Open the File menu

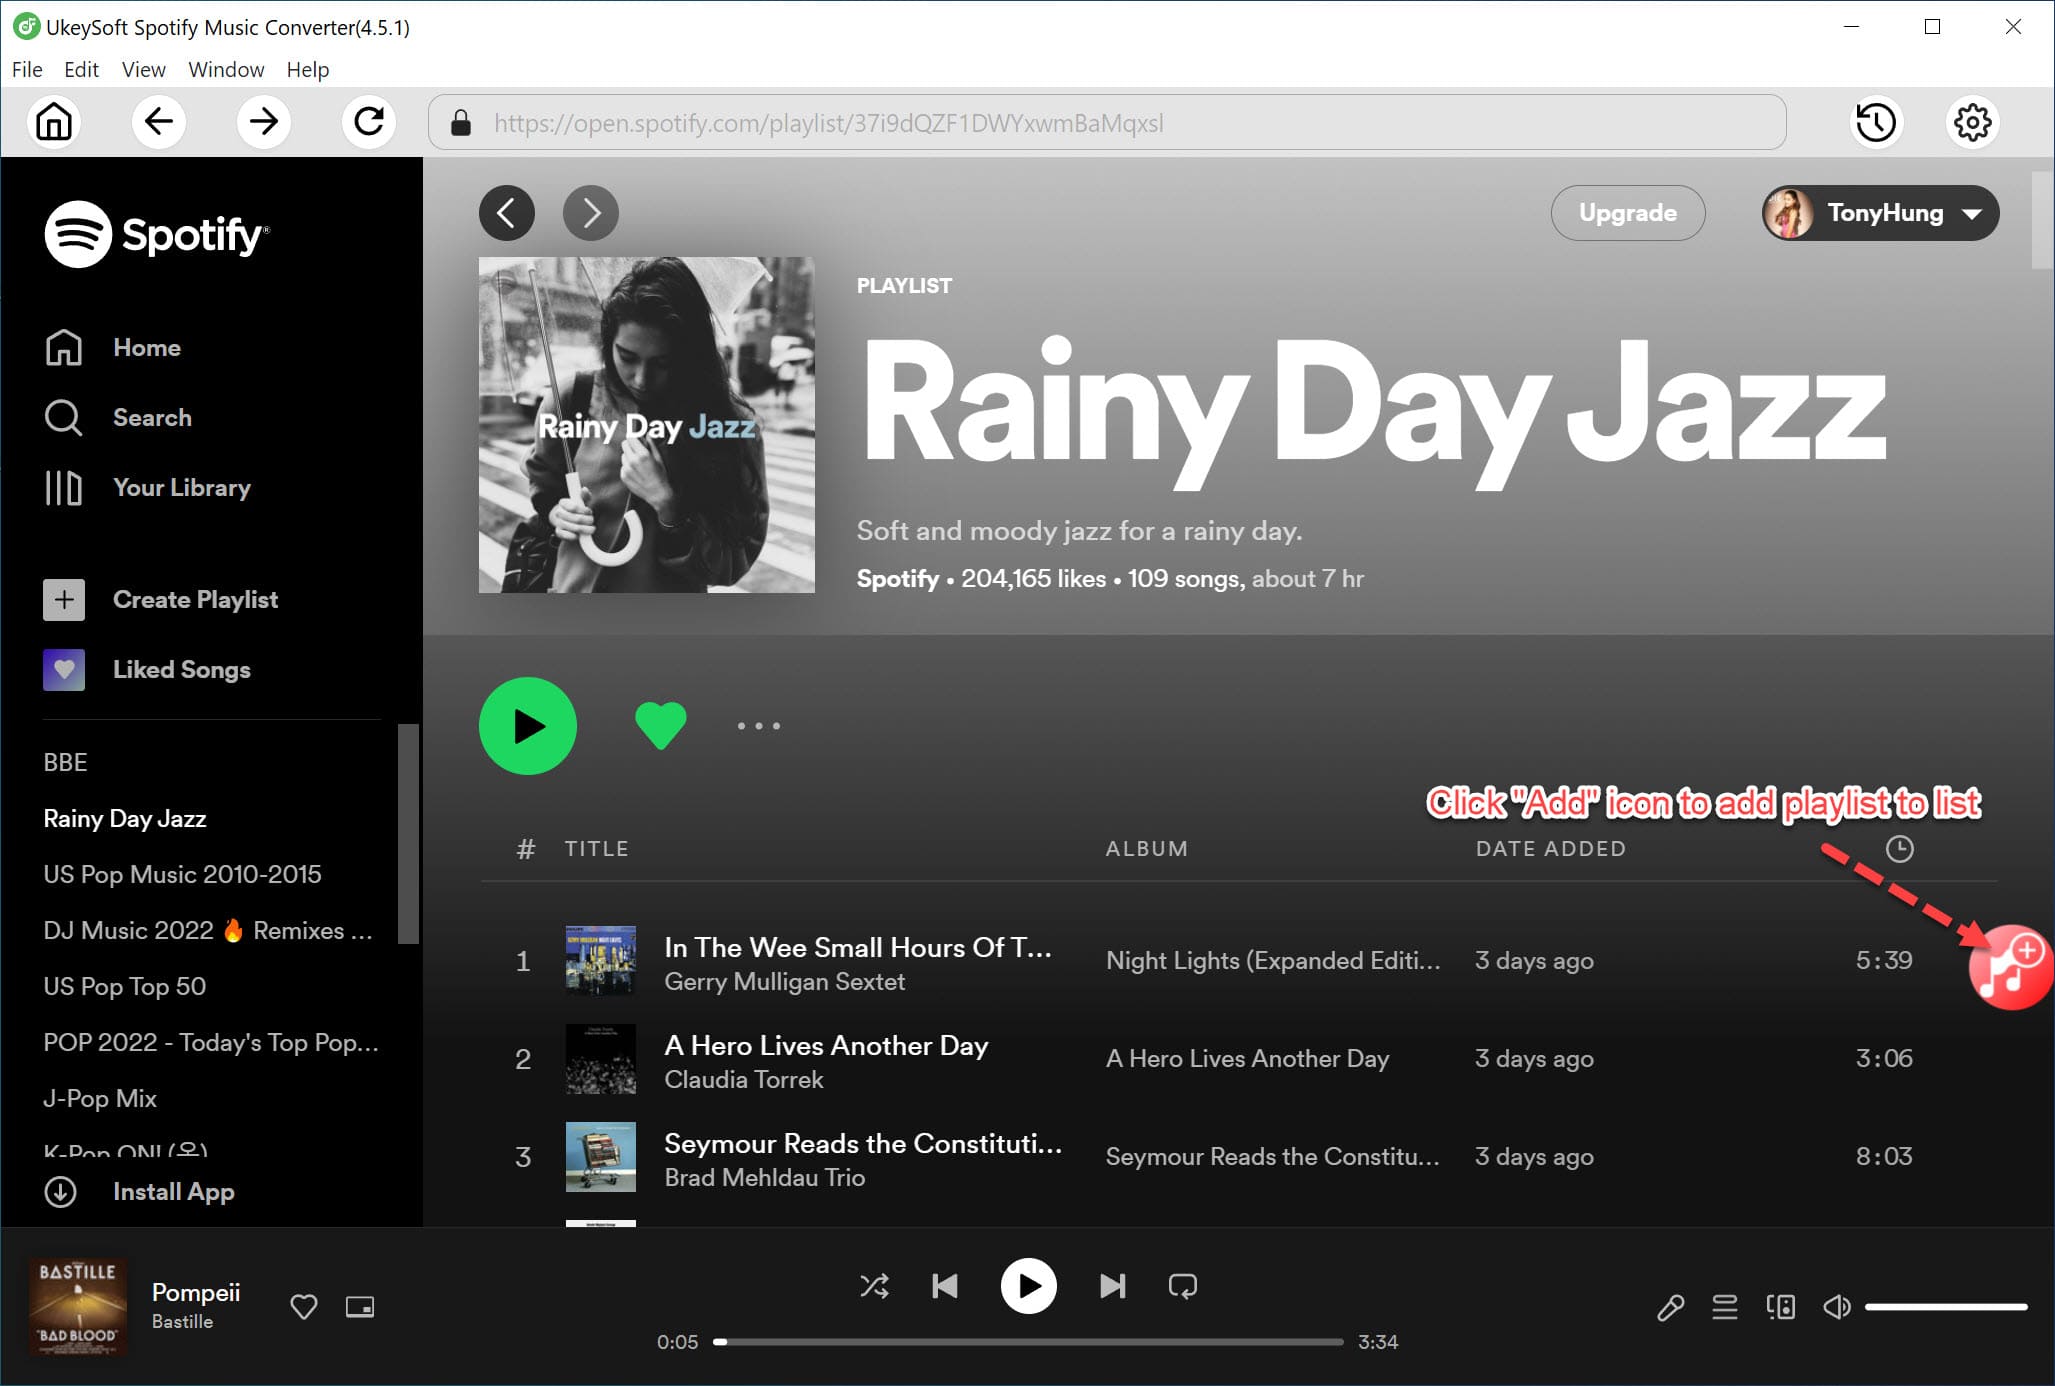coord(26,70)
